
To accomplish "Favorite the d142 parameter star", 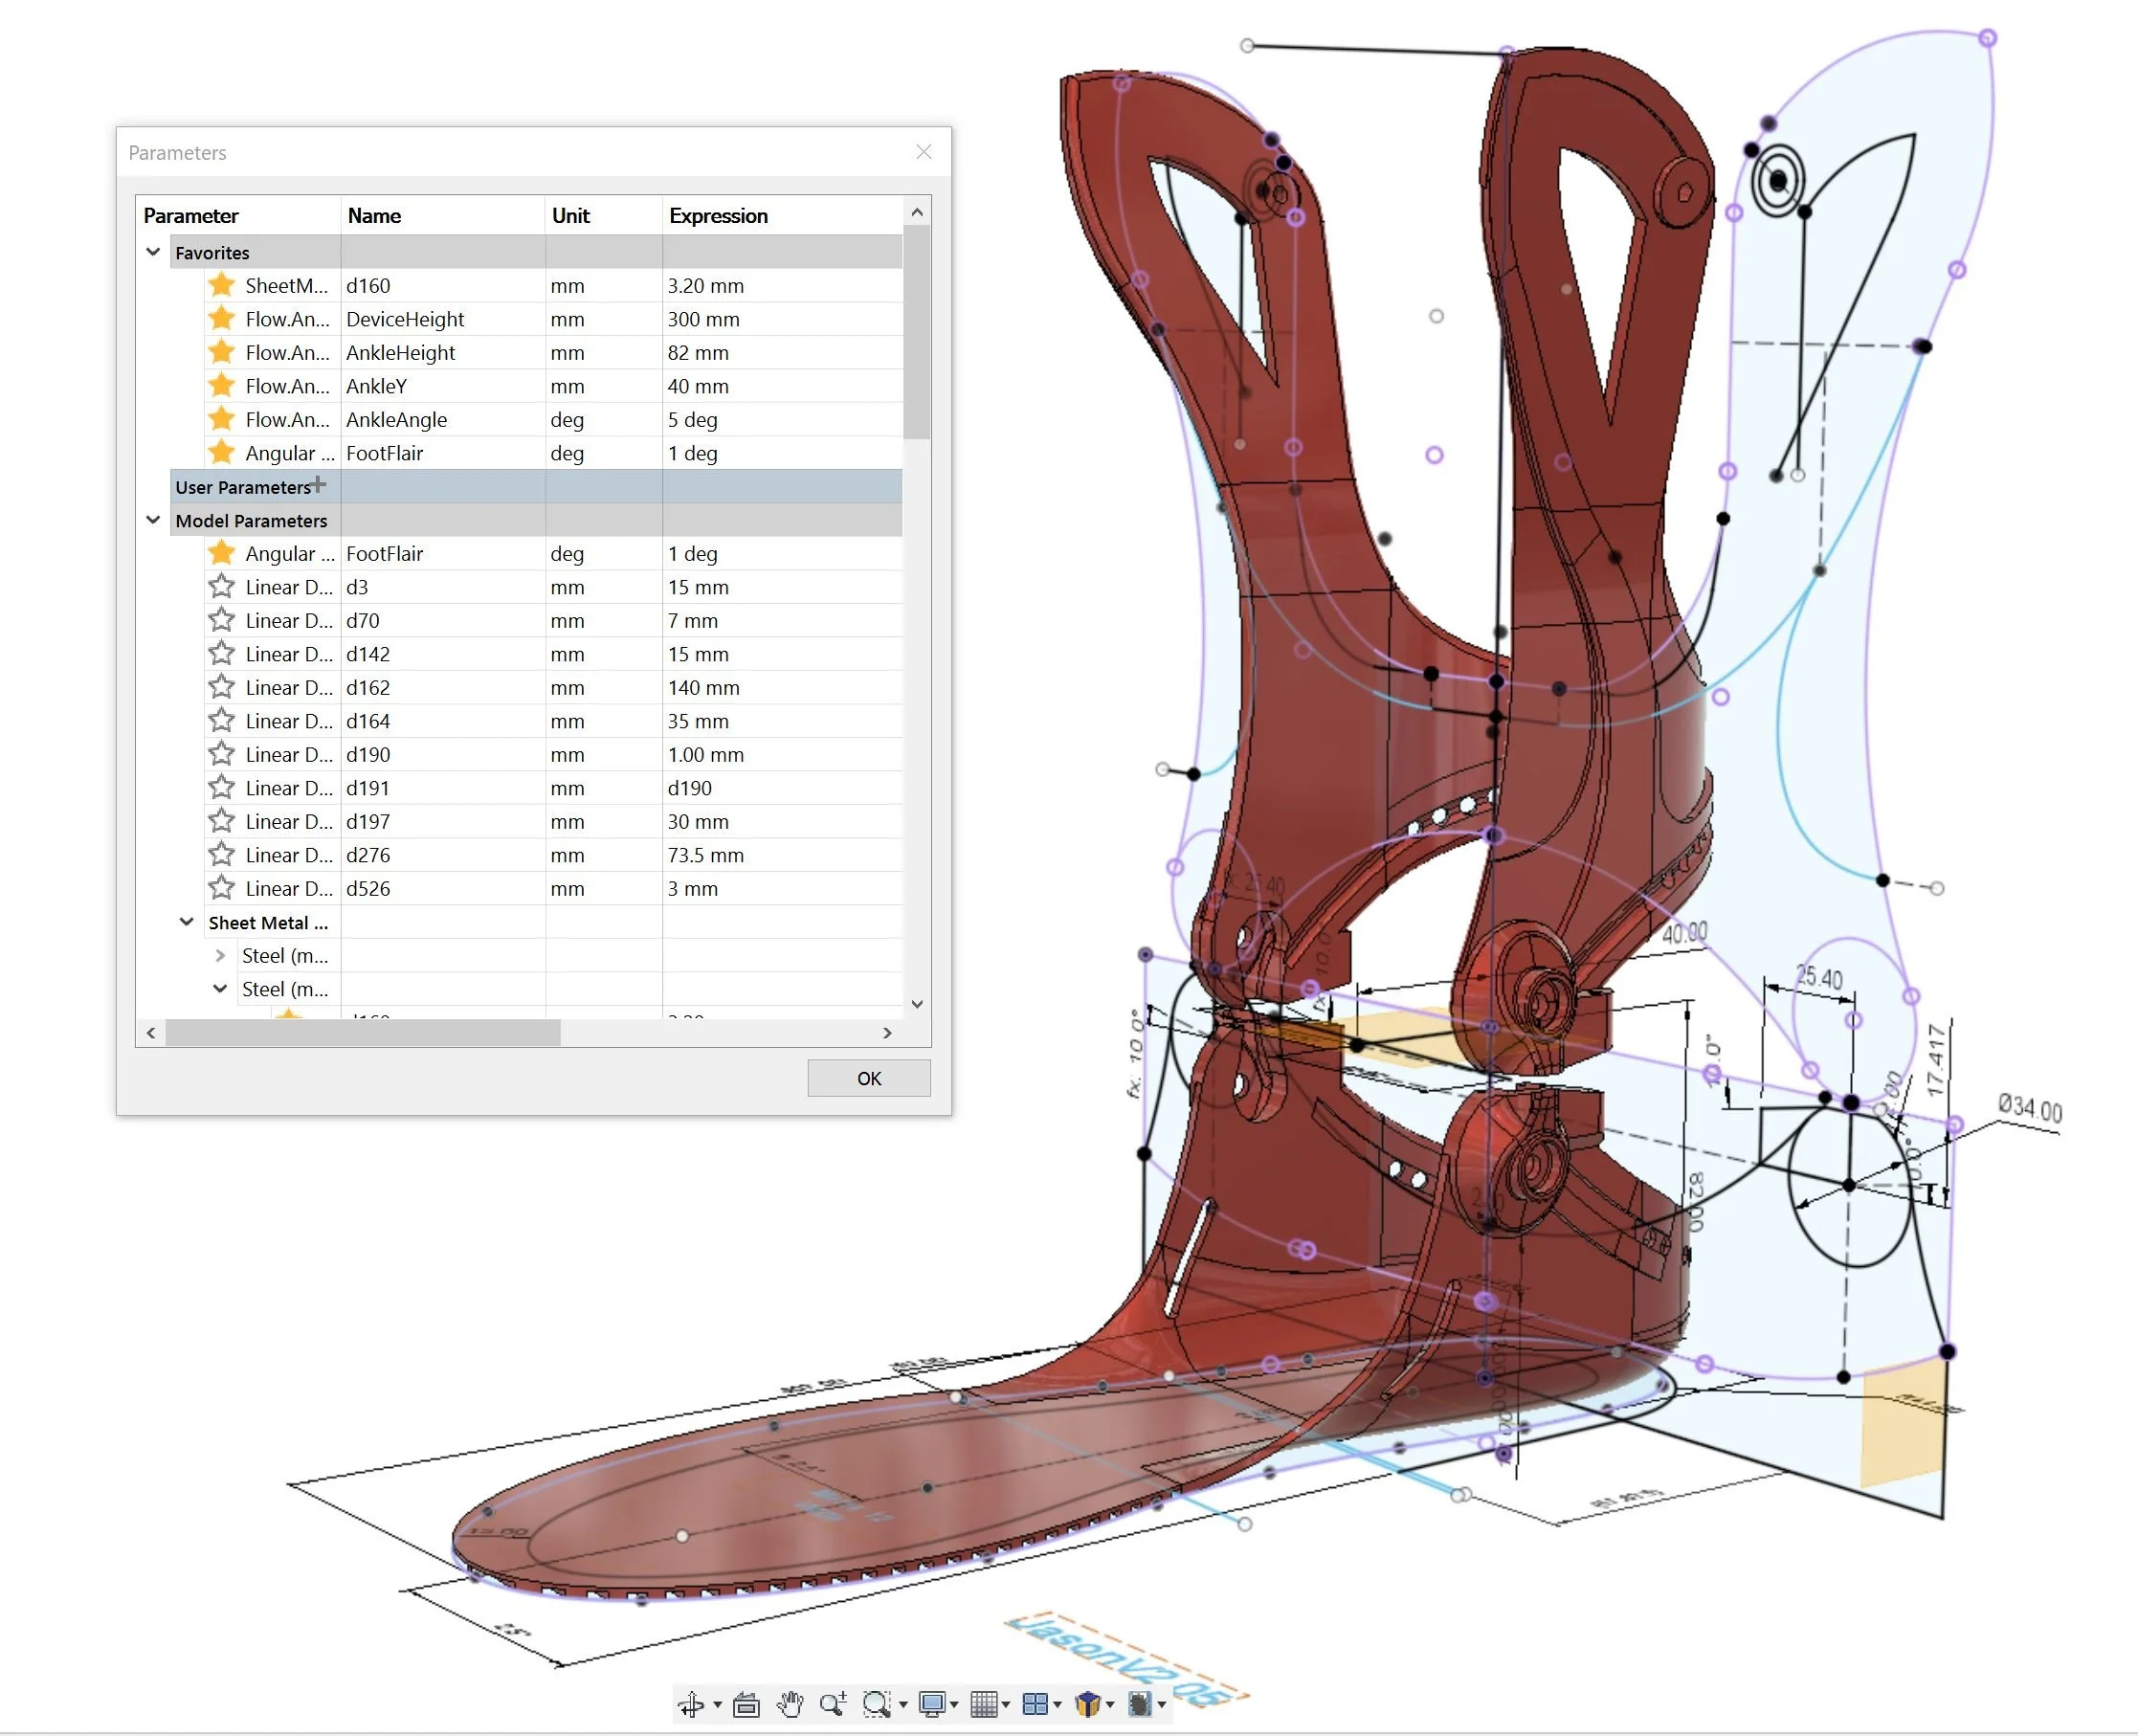I will click(221, 654).
